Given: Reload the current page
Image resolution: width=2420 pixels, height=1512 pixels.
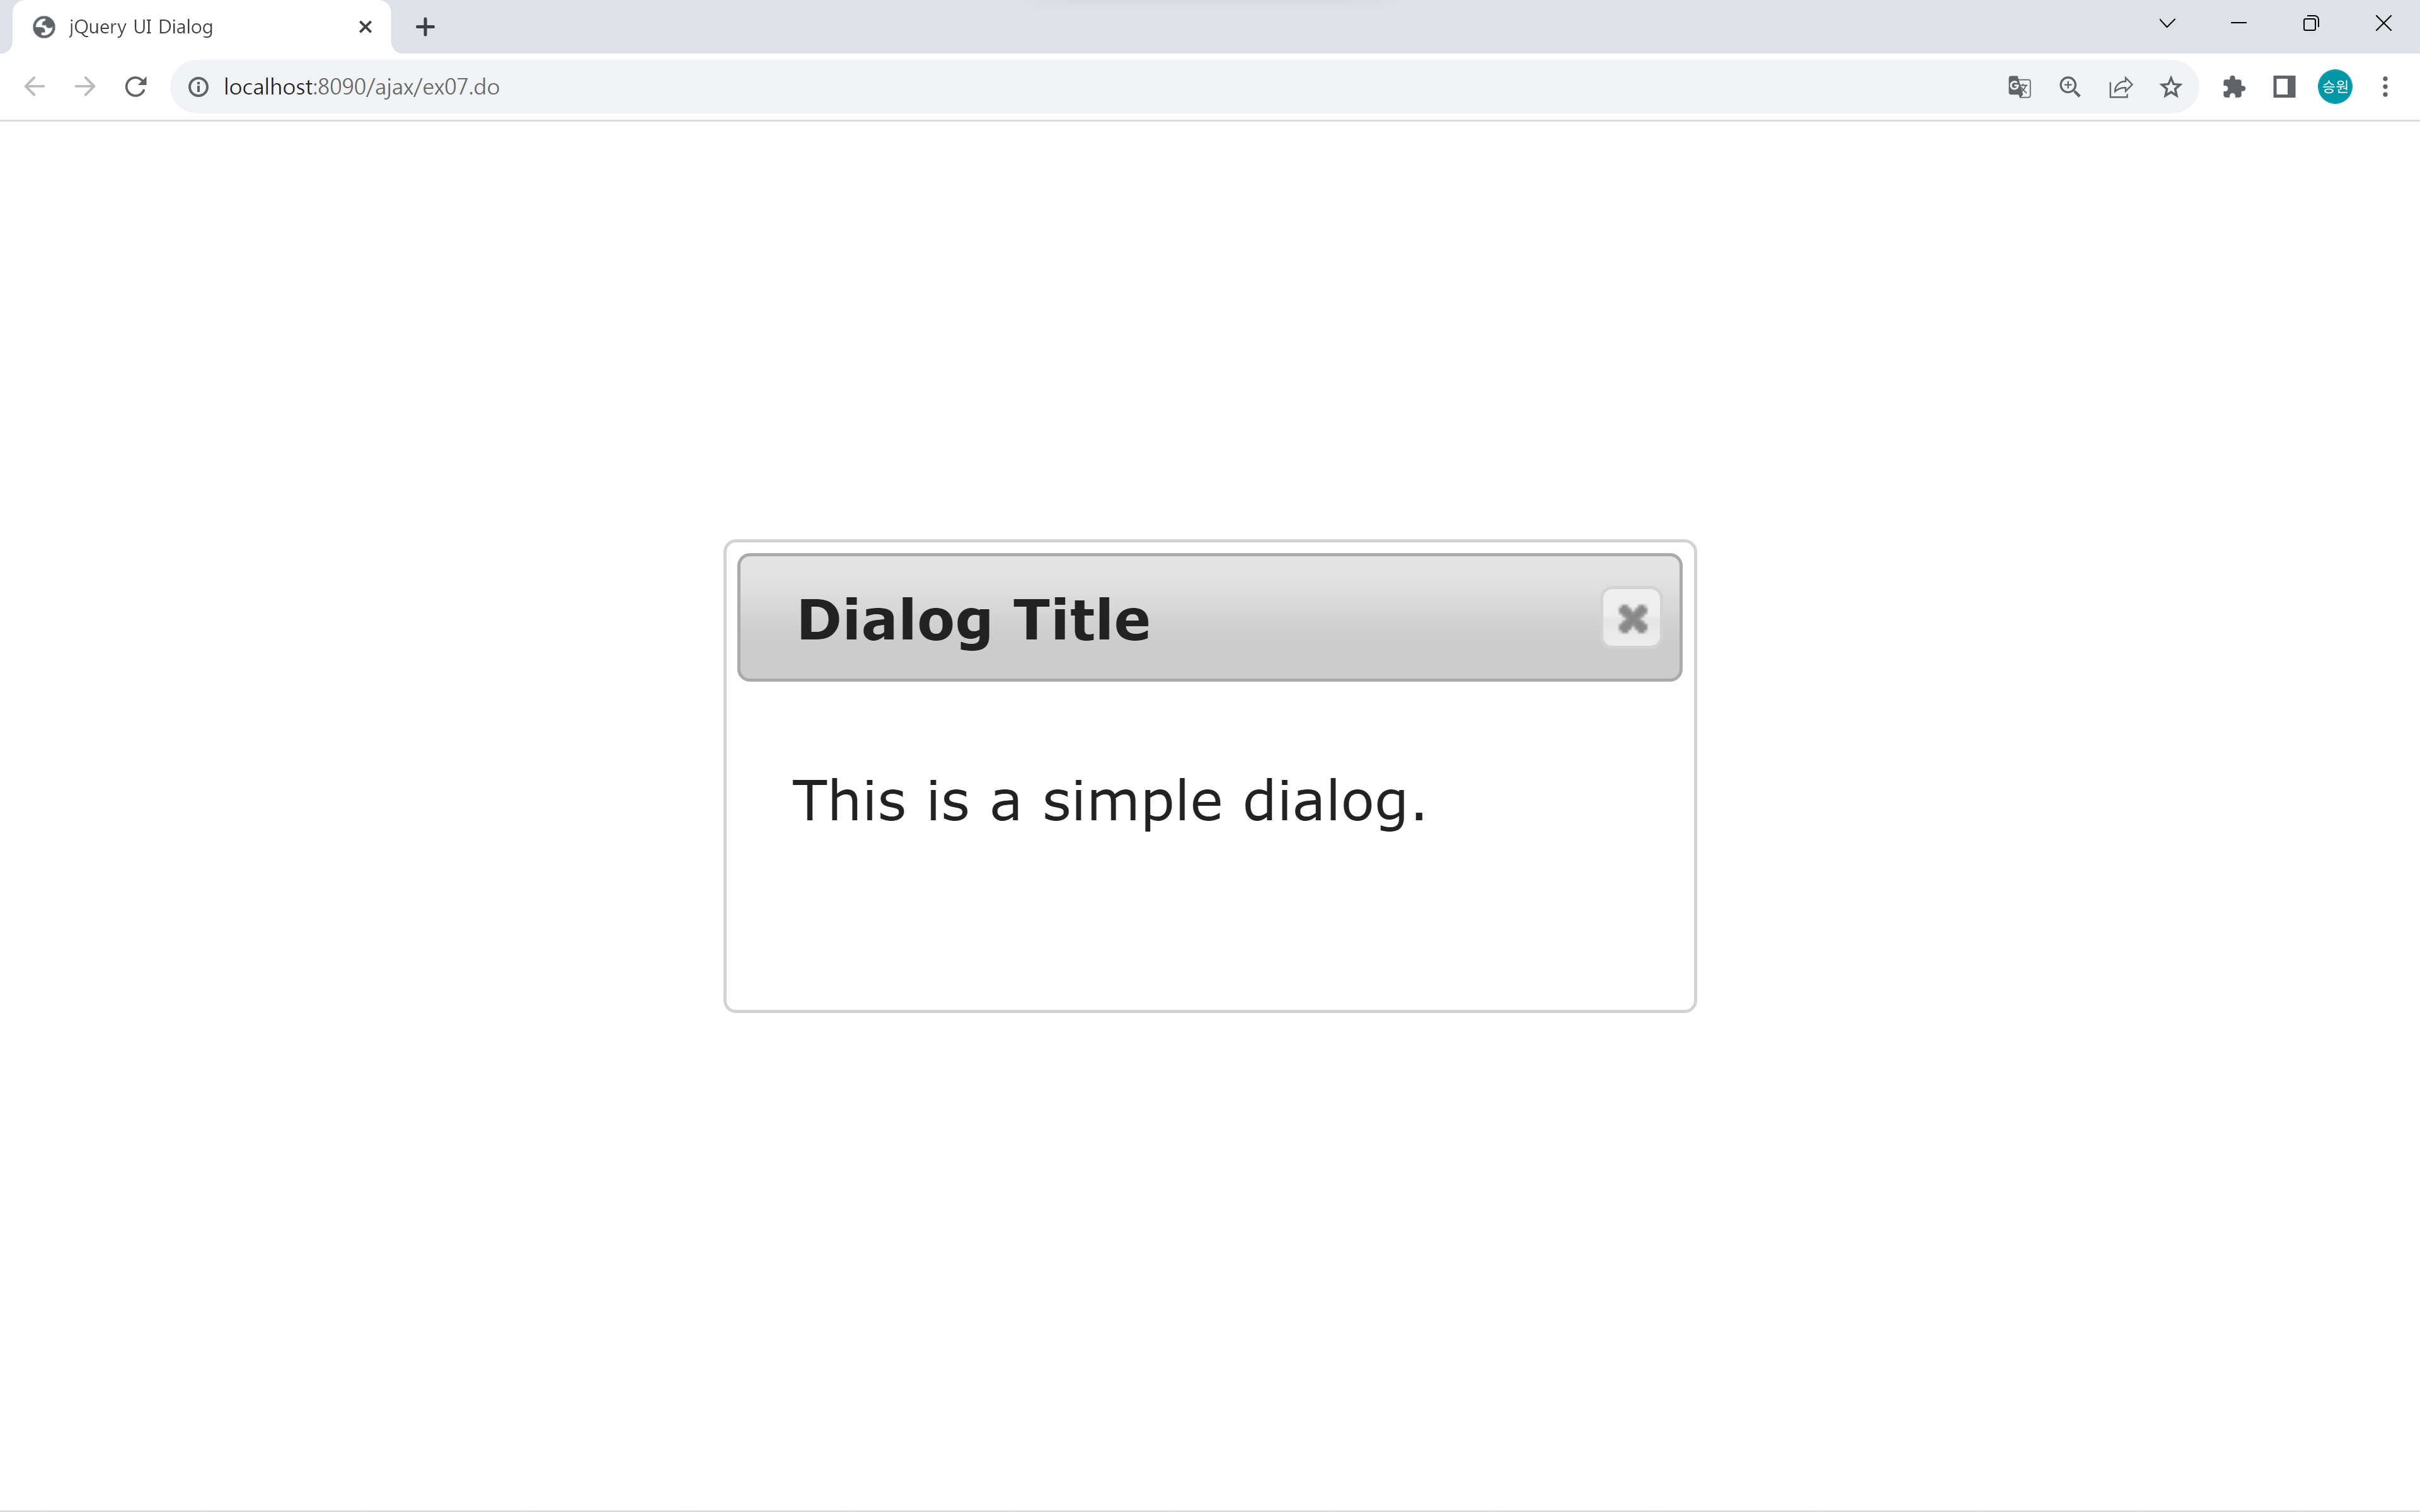Looking at the screenshot, I should 136,87.
